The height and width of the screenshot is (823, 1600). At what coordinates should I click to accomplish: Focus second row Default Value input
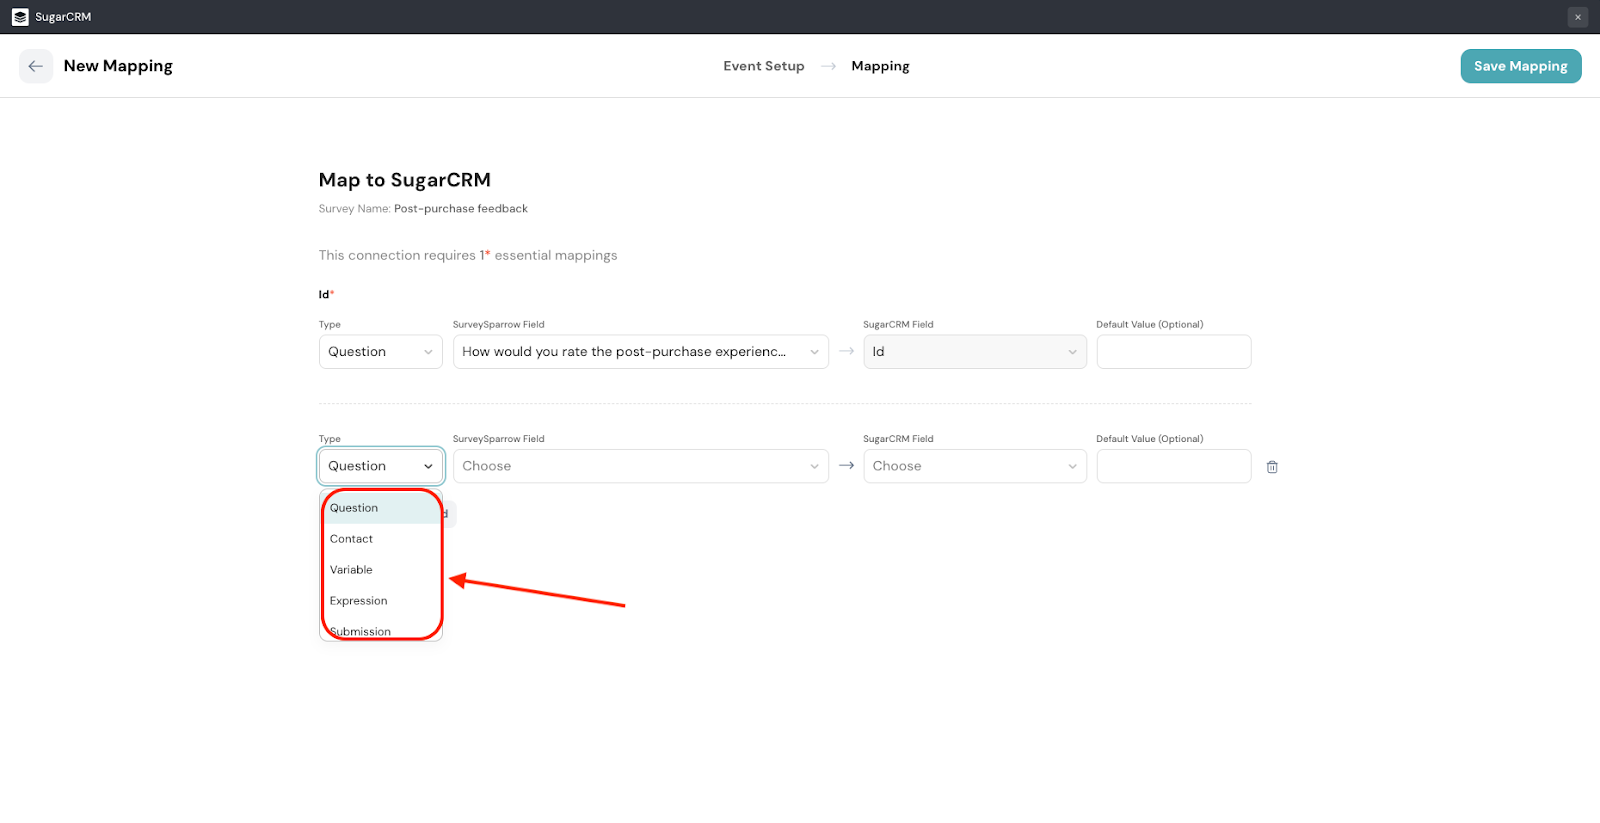pyautogui.click(x=1173, y=466)
